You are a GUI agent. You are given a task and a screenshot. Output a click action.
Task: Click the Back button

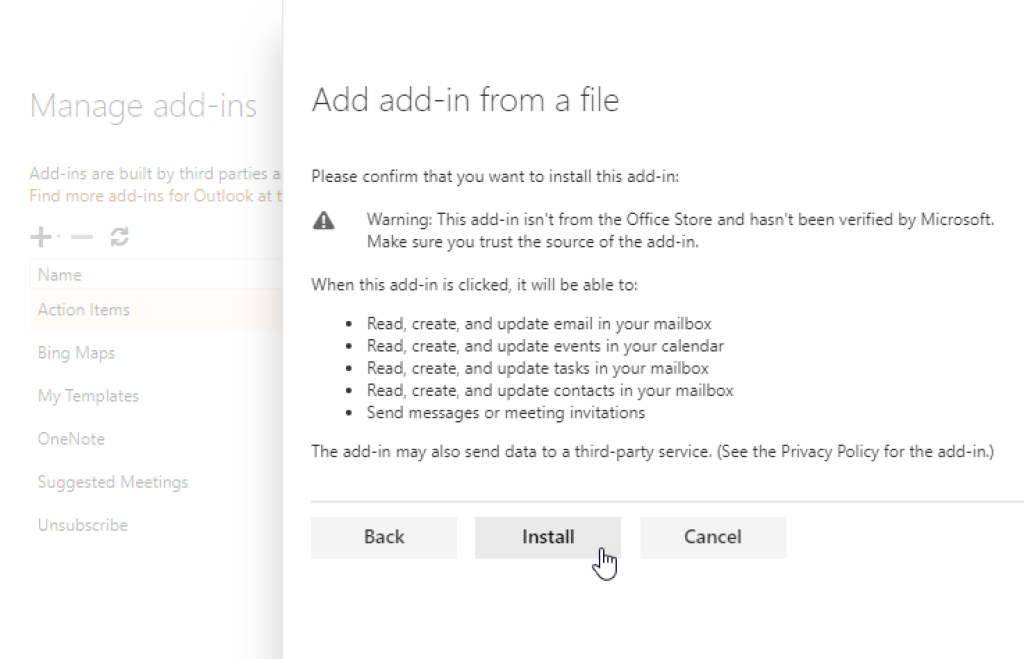click(383, 537)
